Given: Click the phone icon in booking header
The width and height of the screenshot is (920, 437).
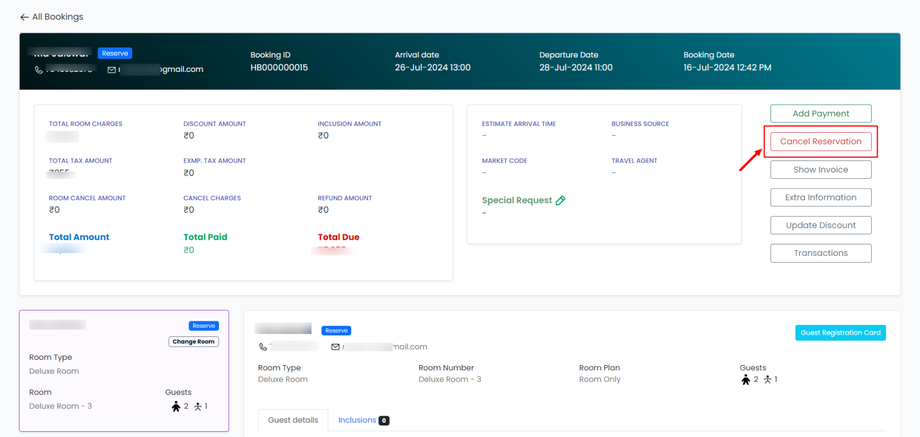Looking at the screenshot, I should click(39, 70).
